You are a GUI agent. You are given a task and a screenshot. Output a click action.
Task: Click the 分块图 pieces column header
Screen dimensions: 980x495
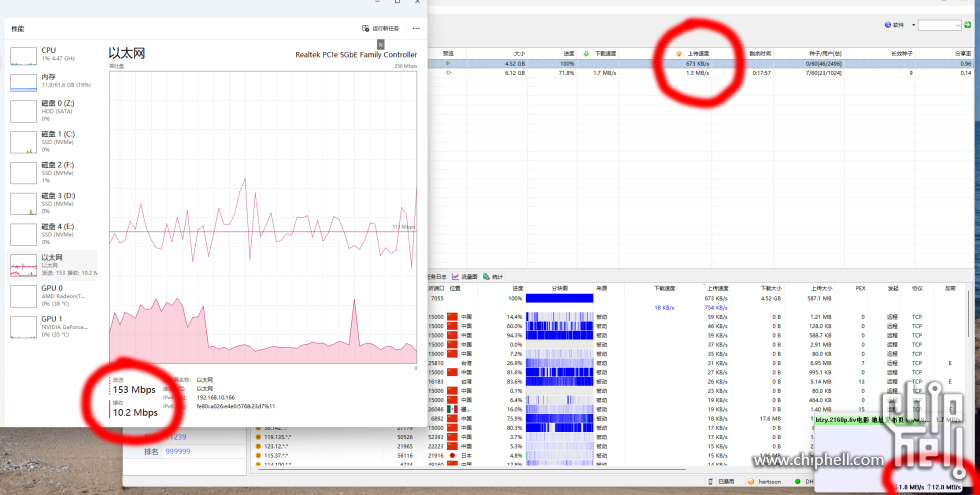coord(560,288)
